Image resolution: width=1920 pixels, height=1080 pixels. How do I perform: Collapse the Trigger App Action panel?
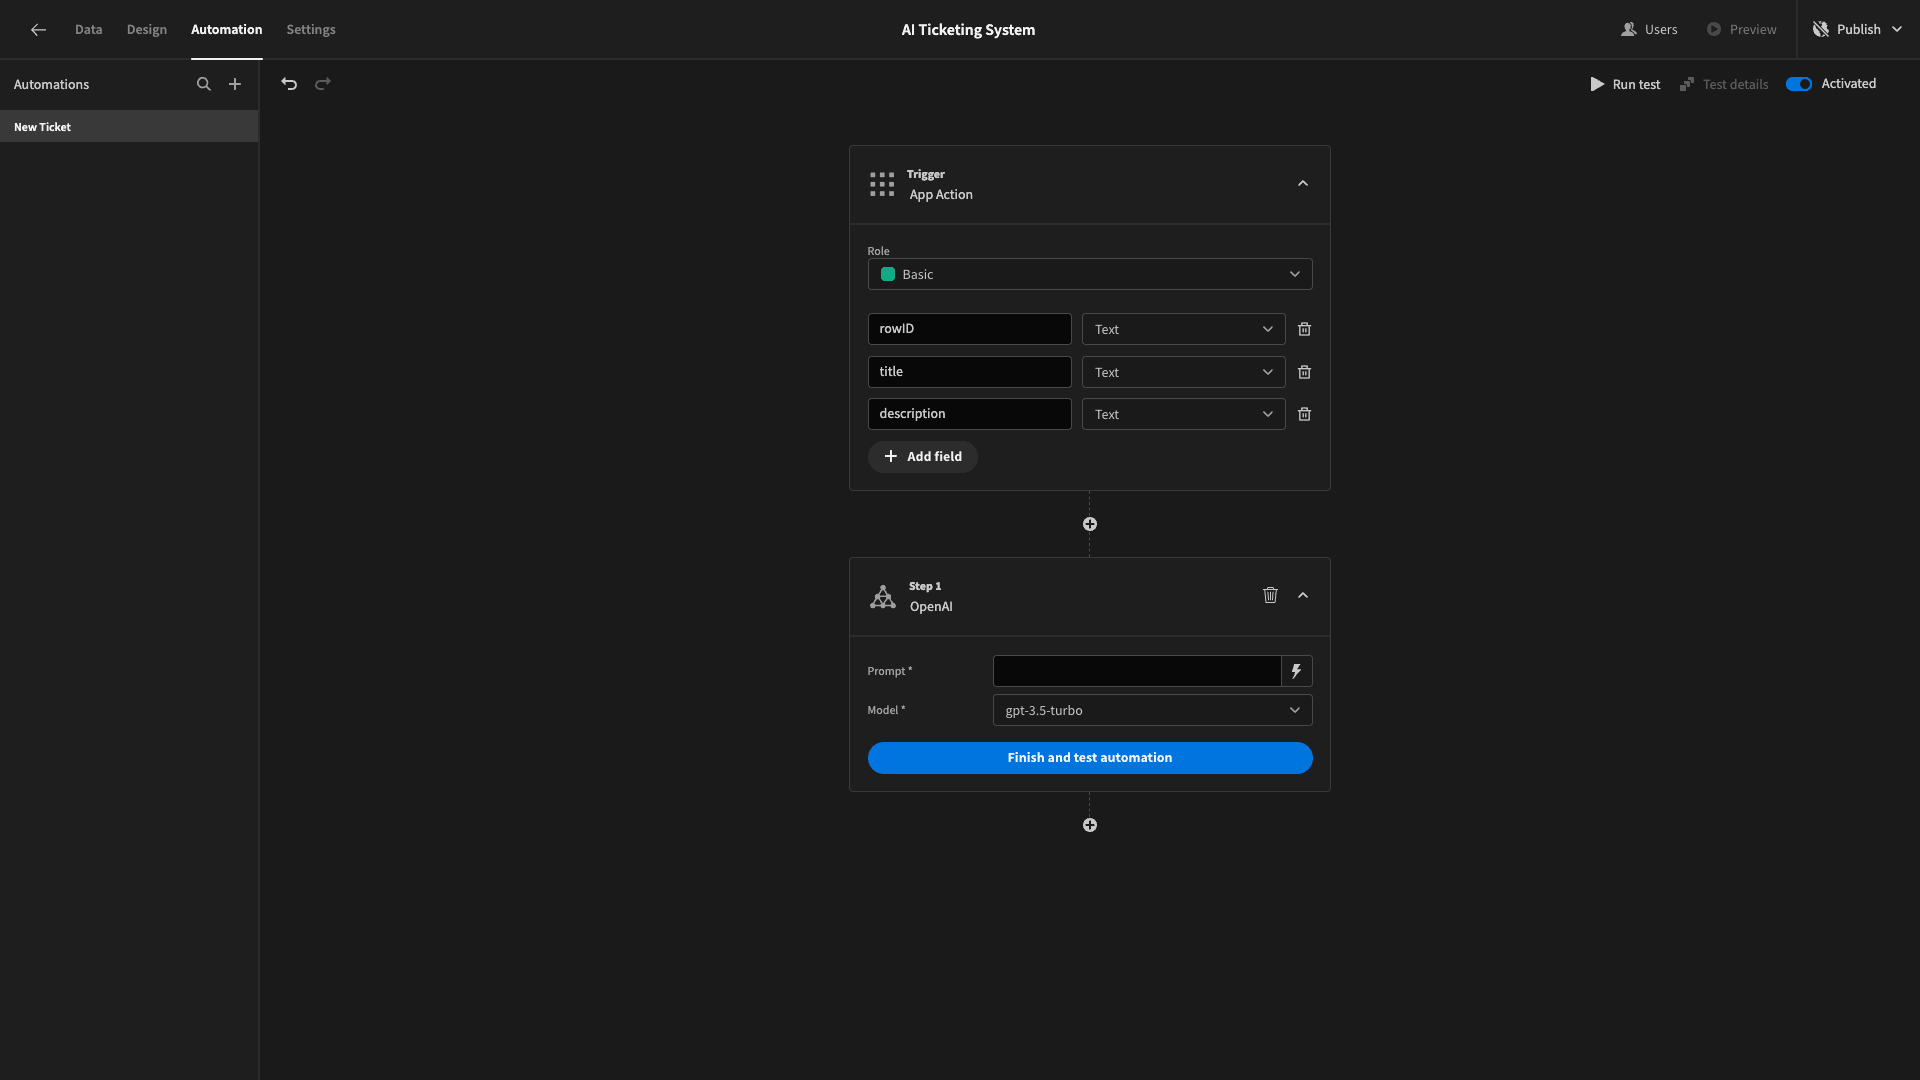[1303, 184]
